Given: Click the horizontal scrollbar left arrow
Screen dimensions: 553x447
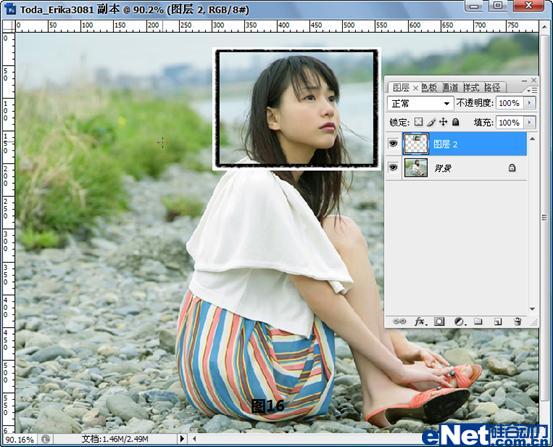Looking at the screenshot, I should pos(194,439).
